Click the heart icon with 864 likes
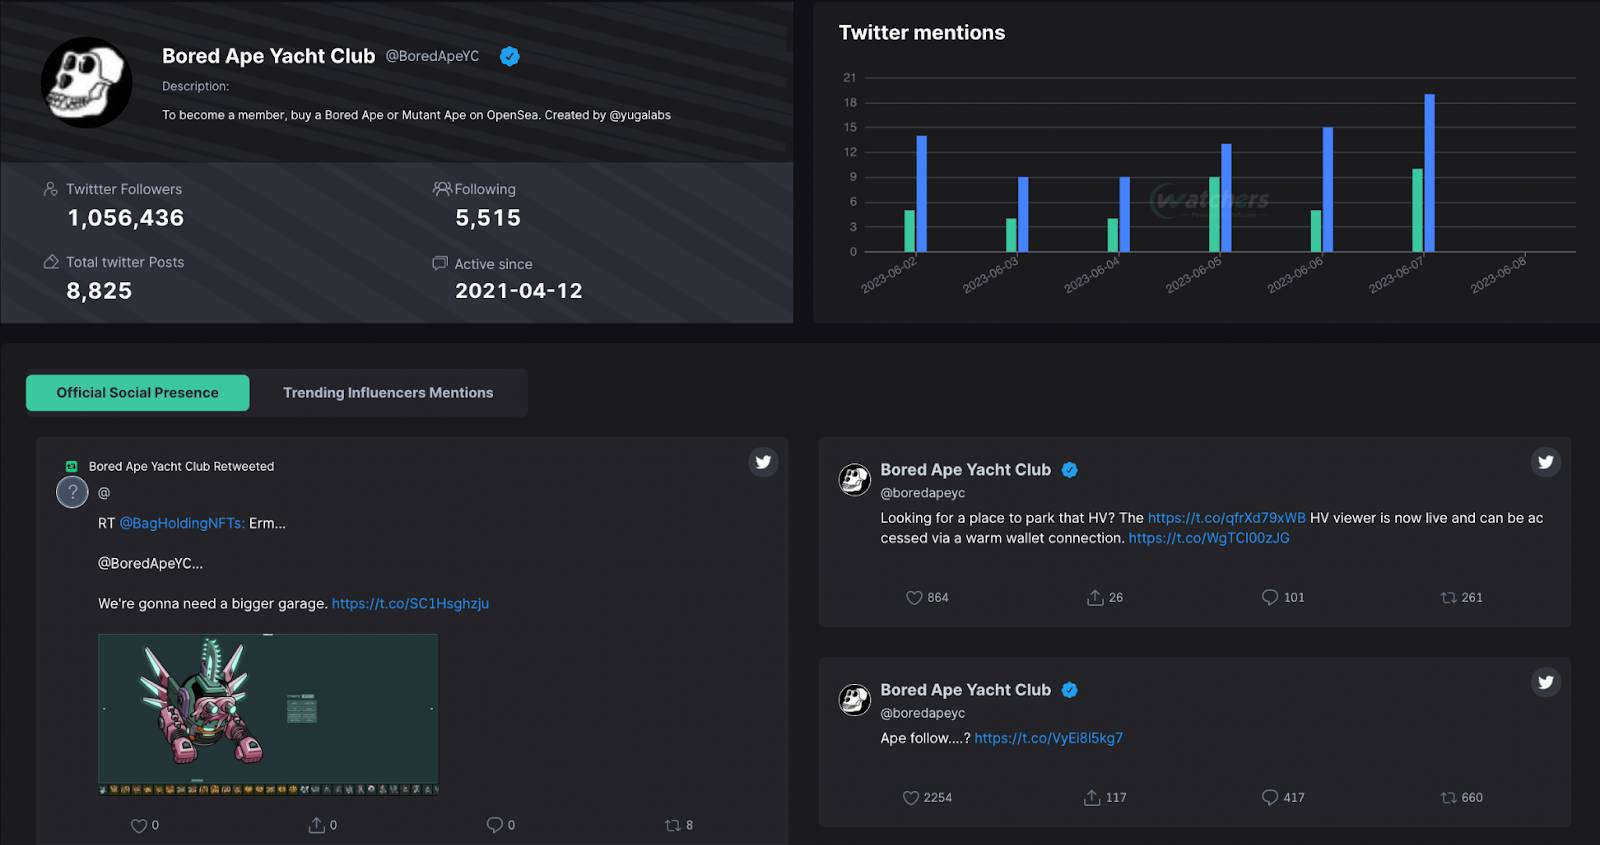The height and width of the screenshot is (845, 1600). [x=914, y=597]
